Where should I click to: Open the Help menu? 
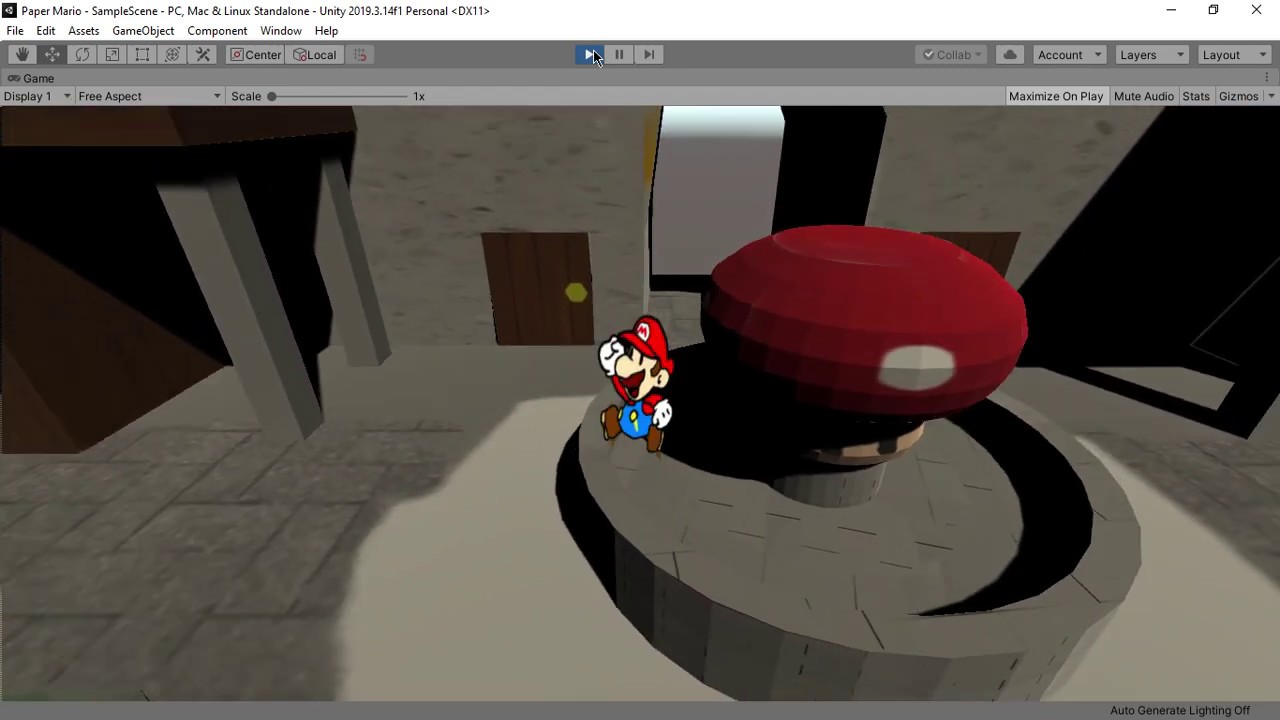(326, 31)
